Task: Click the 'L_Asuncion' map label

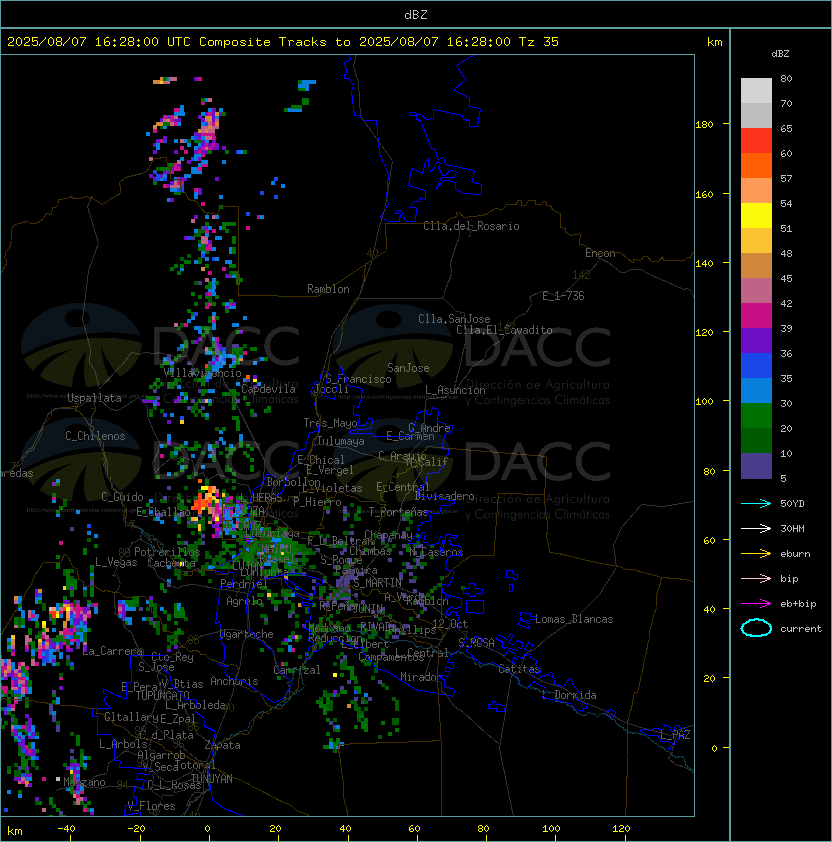Action: 455,390
